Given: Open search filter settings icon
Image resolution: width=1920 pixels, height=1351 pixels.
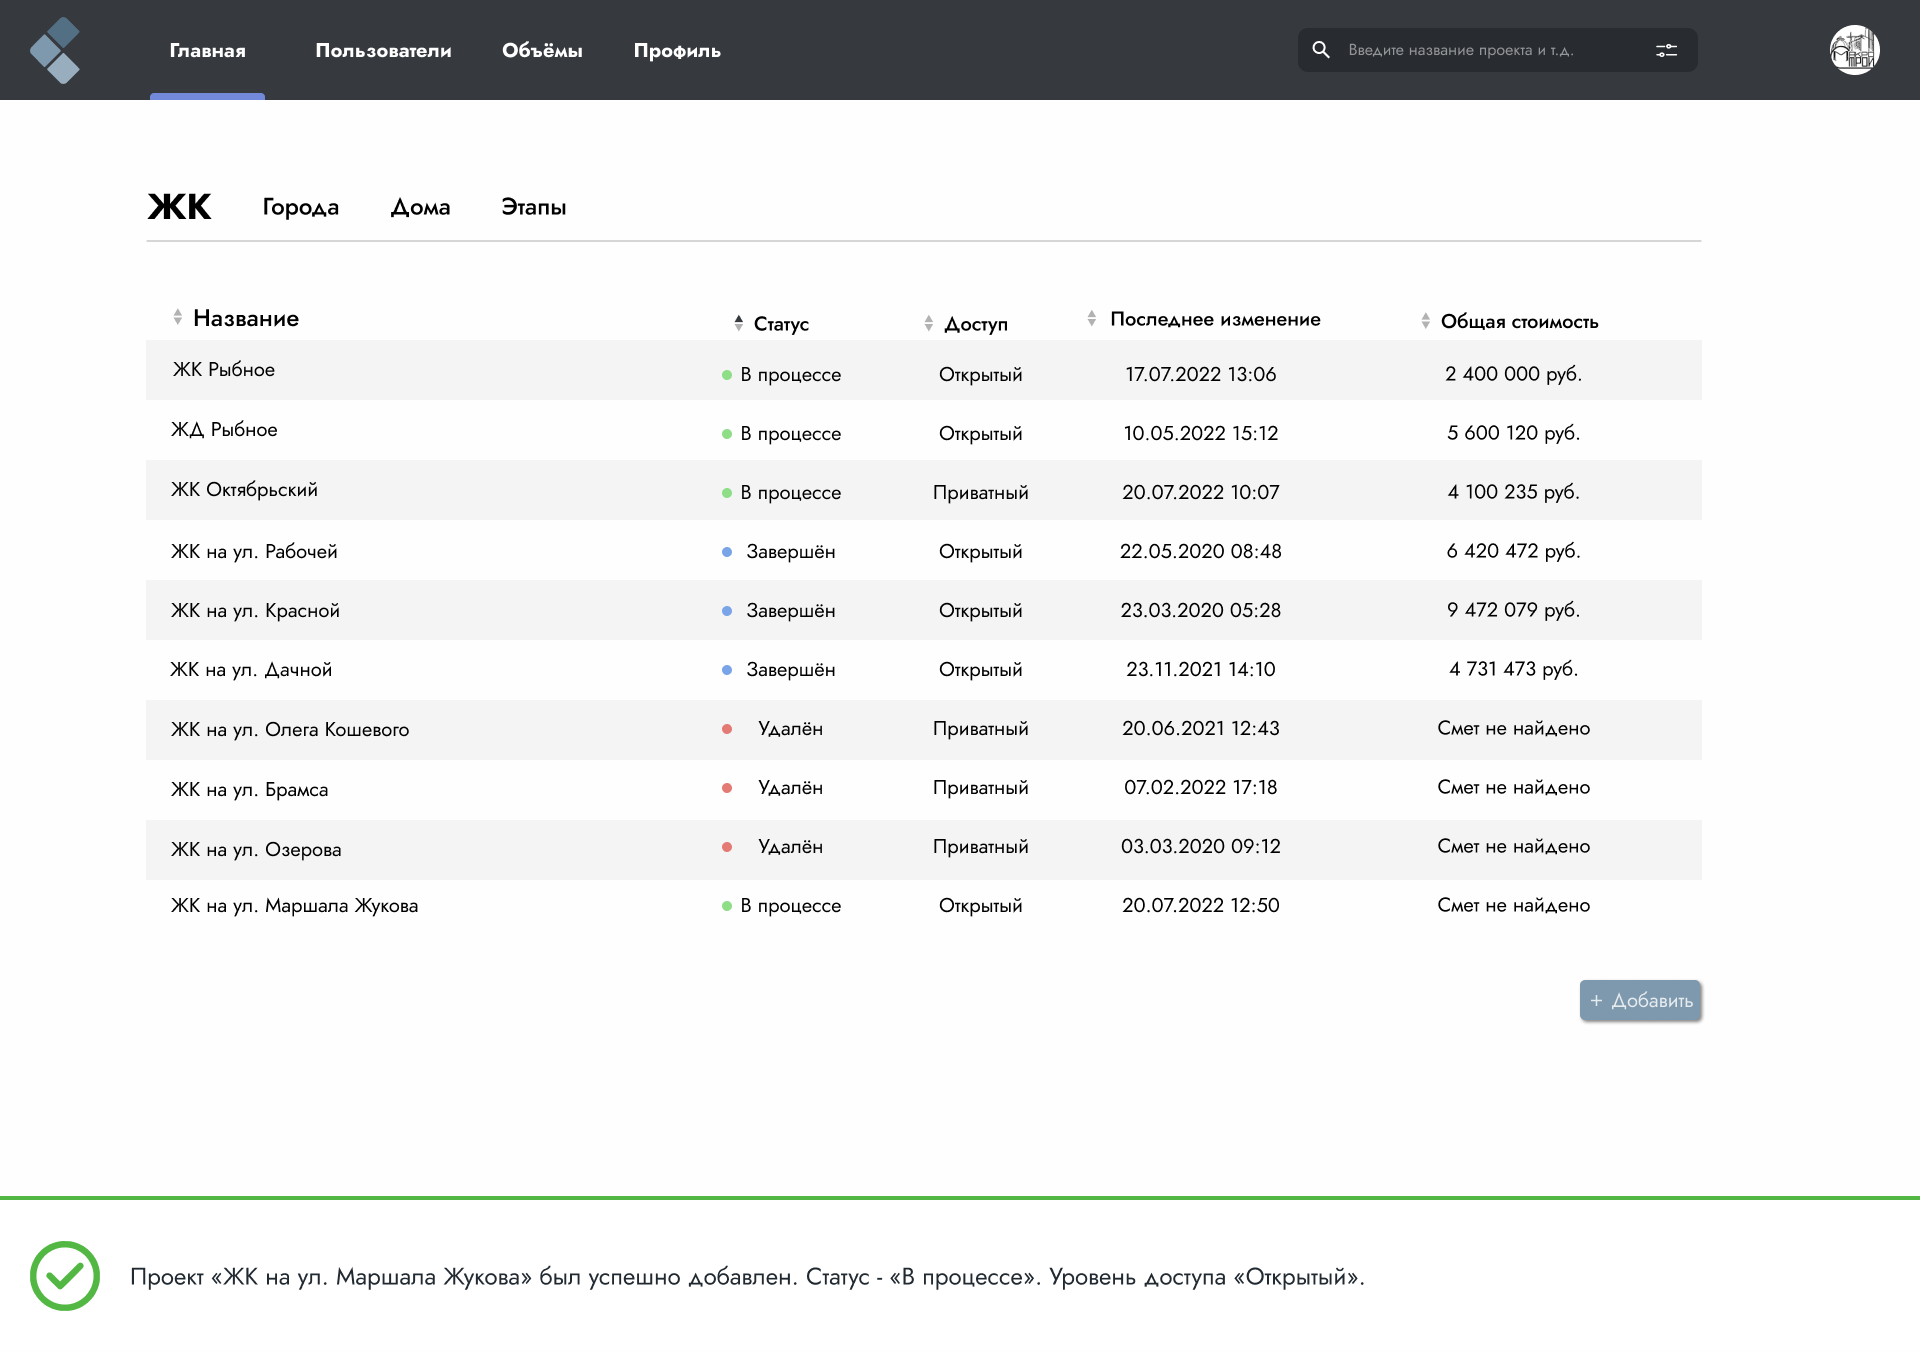Looking at the screenshot, I should click(1666, 50).
